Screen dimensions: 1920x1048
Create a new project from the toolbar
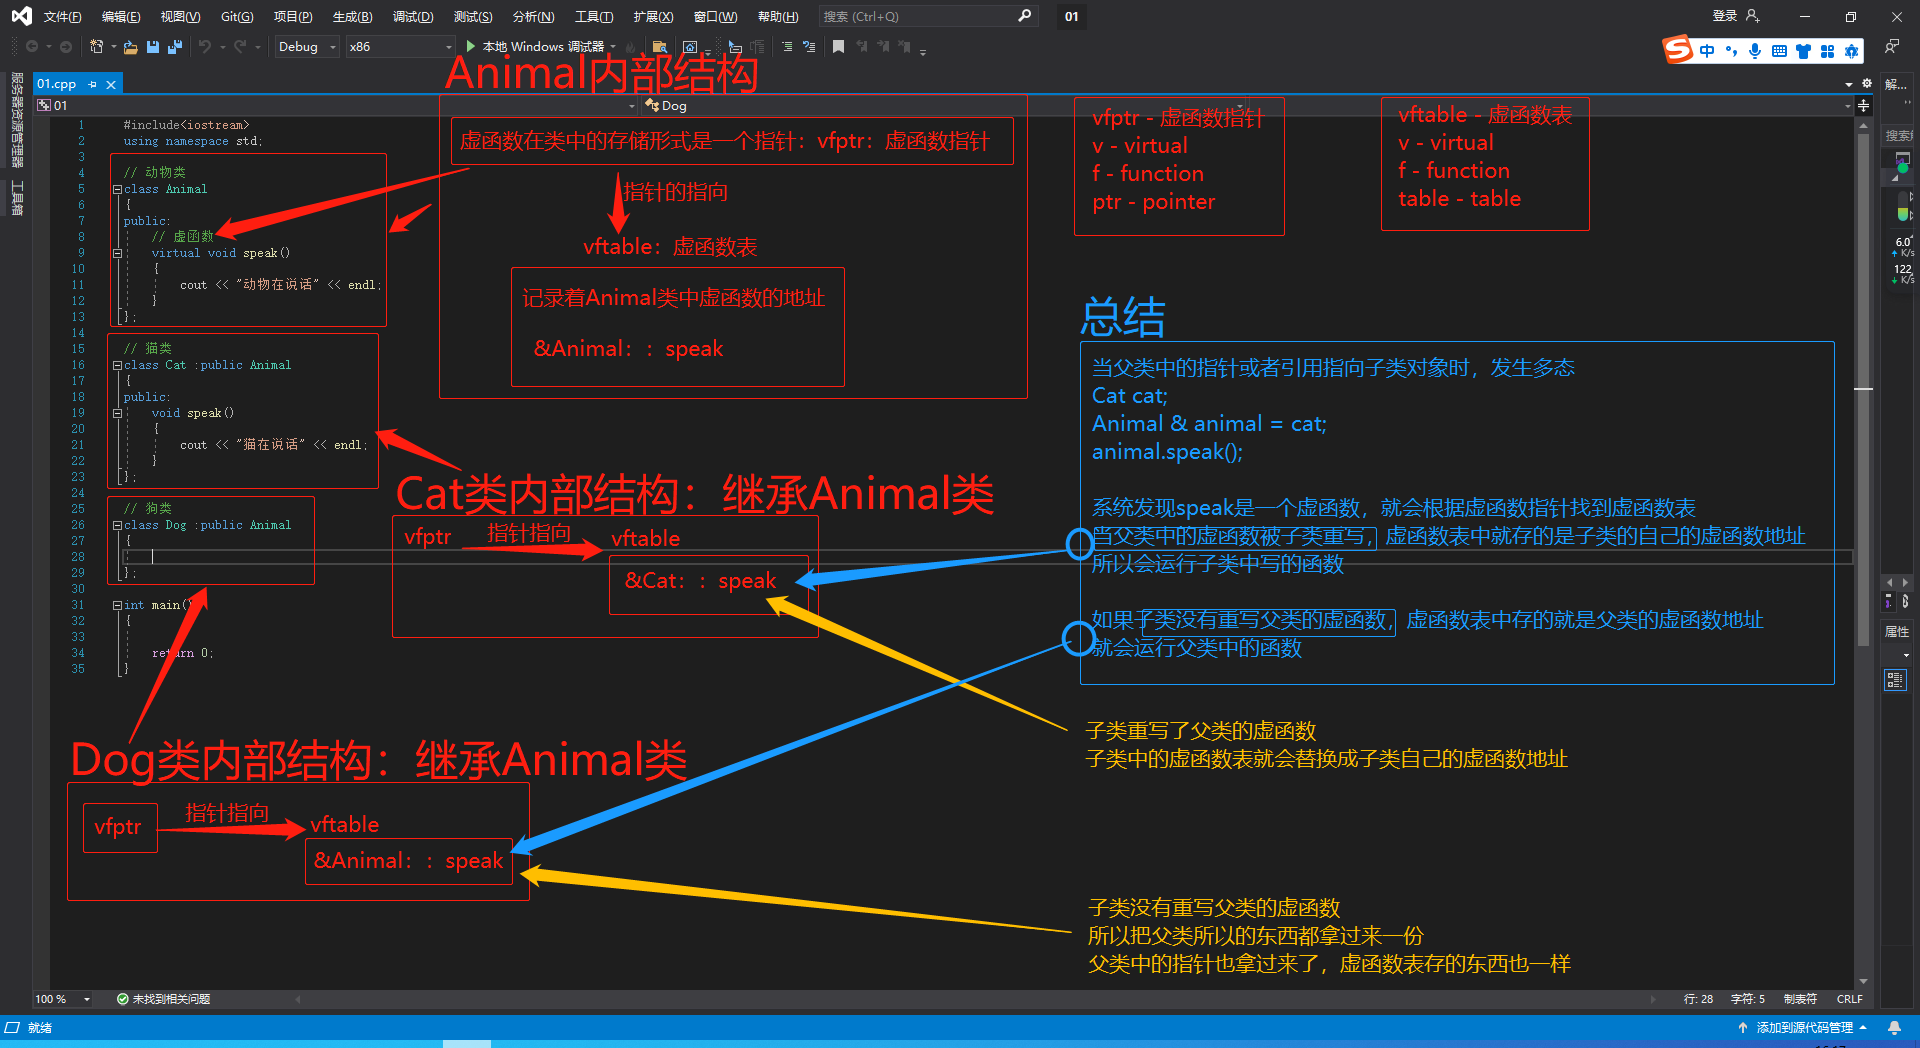click(x=96, y=47)
